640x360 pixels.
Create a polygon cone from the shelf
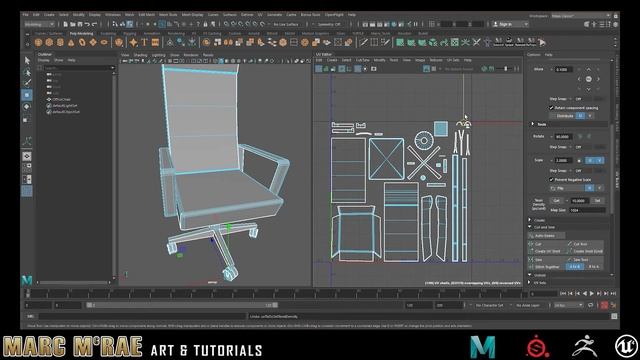[71, 42]
